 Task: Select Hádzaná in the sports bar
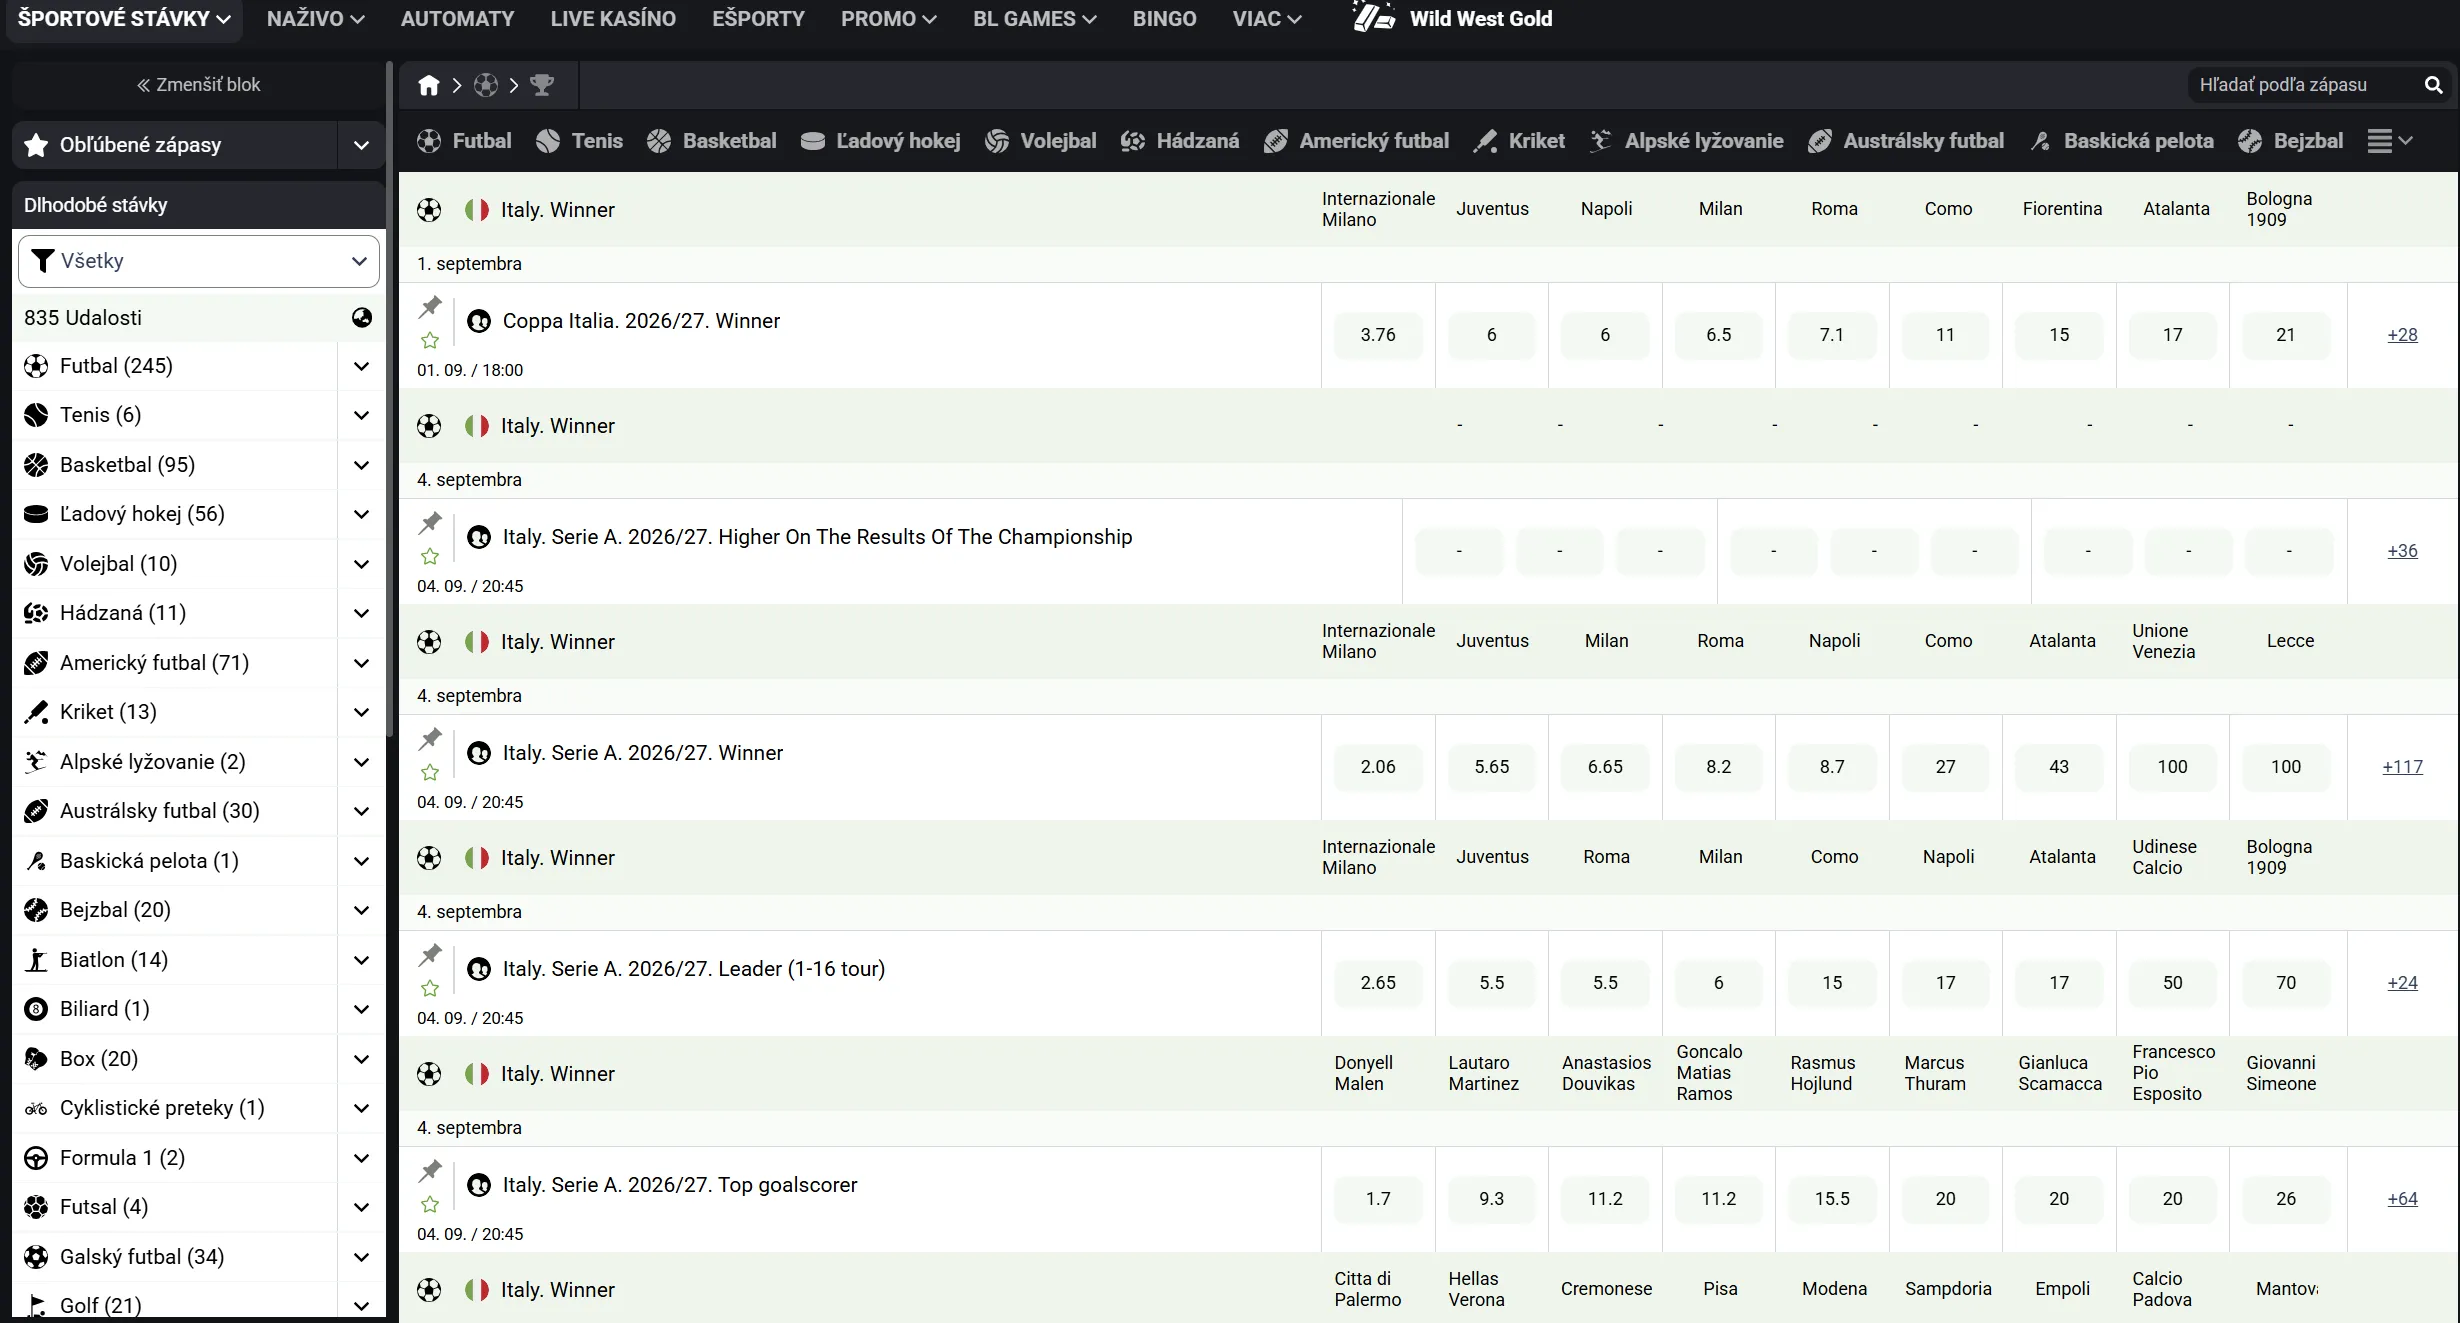click(x=1179, y=141)
